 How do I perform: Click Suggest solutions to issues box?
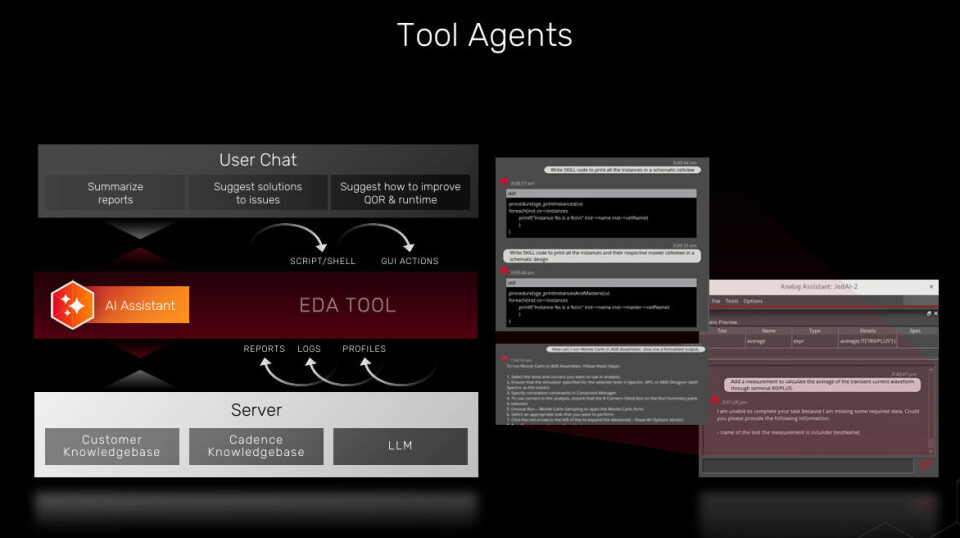pyautogui.click(x=258, y=193)
